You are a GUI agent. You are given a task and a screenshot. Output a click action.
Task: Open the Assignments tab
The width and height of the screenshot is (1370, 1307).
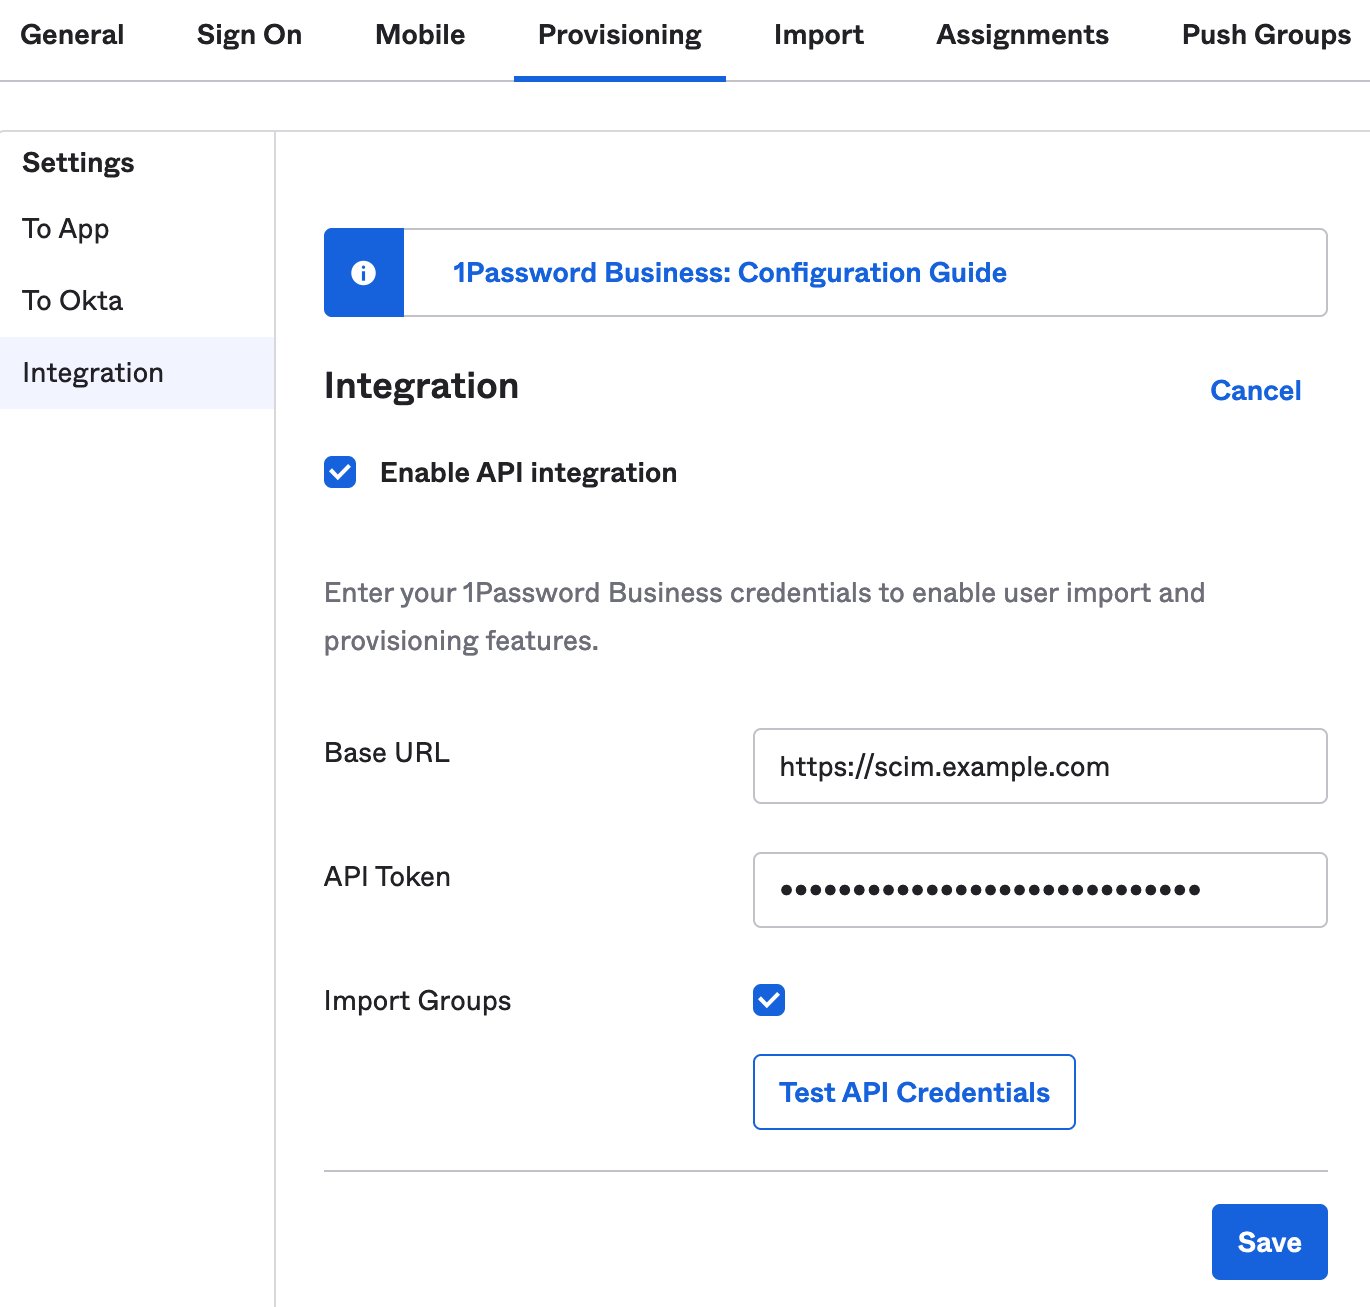tap(1023, 35)
